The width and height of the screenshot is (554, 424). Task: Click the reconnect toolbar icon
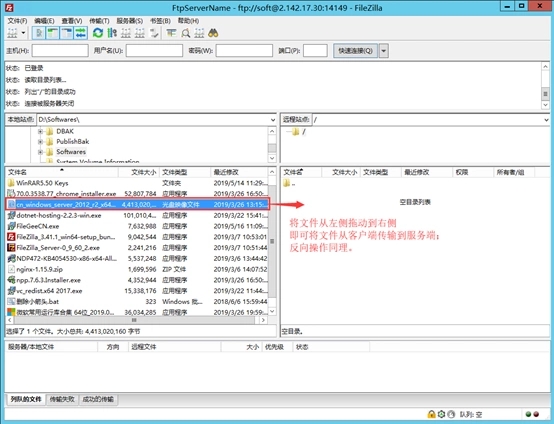[x=154, y=33]
